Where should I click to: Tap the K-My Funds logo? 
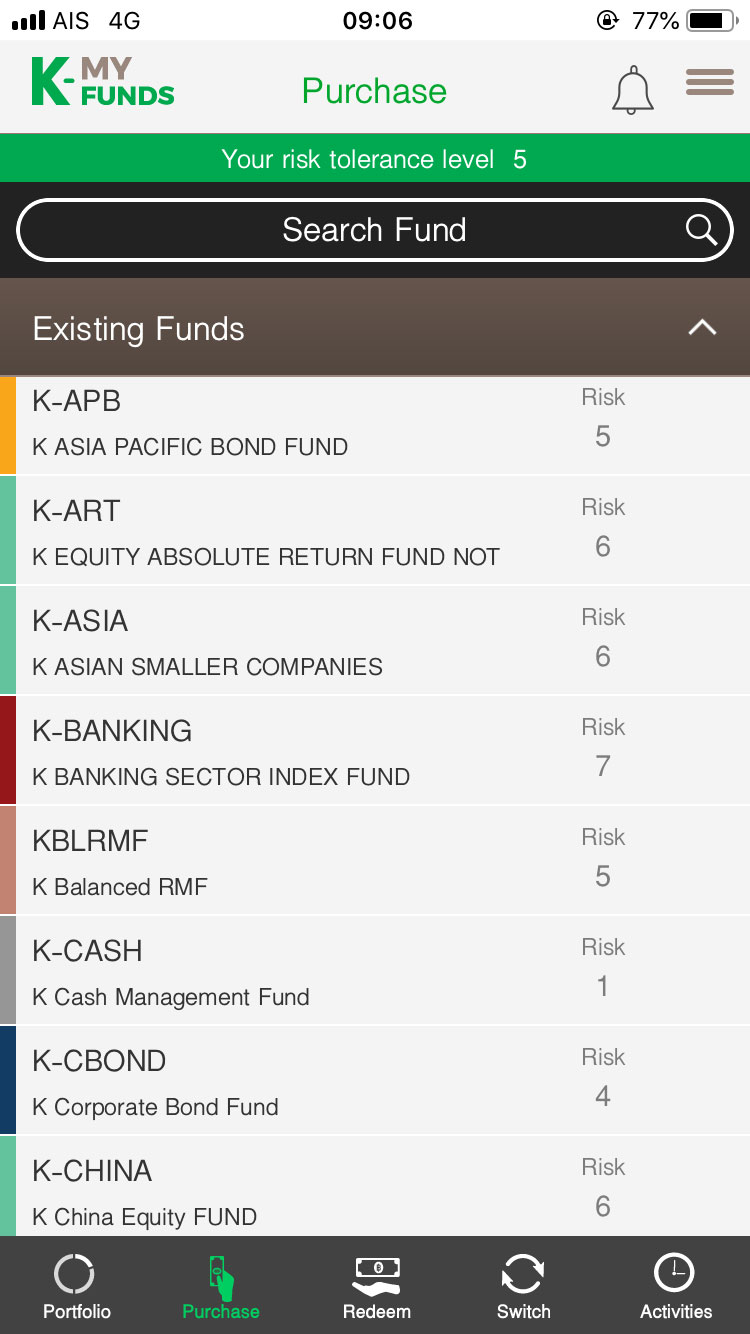[x=103, y=83]
